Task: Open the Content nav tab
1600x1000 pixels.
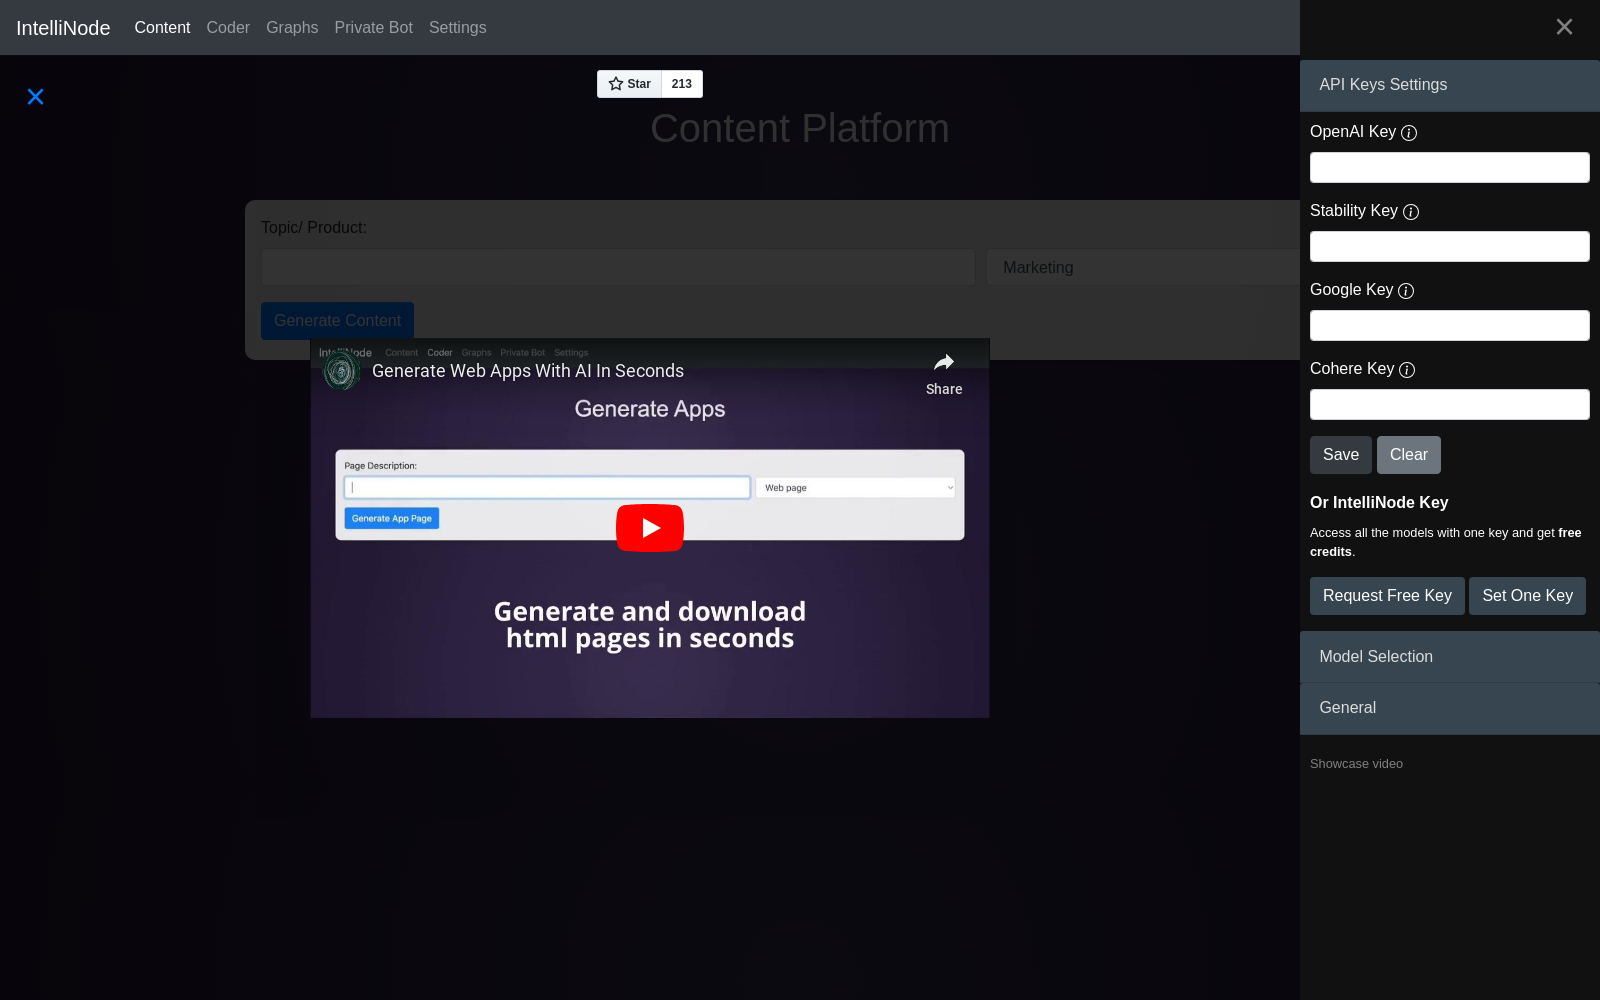Action: [162, 28]
